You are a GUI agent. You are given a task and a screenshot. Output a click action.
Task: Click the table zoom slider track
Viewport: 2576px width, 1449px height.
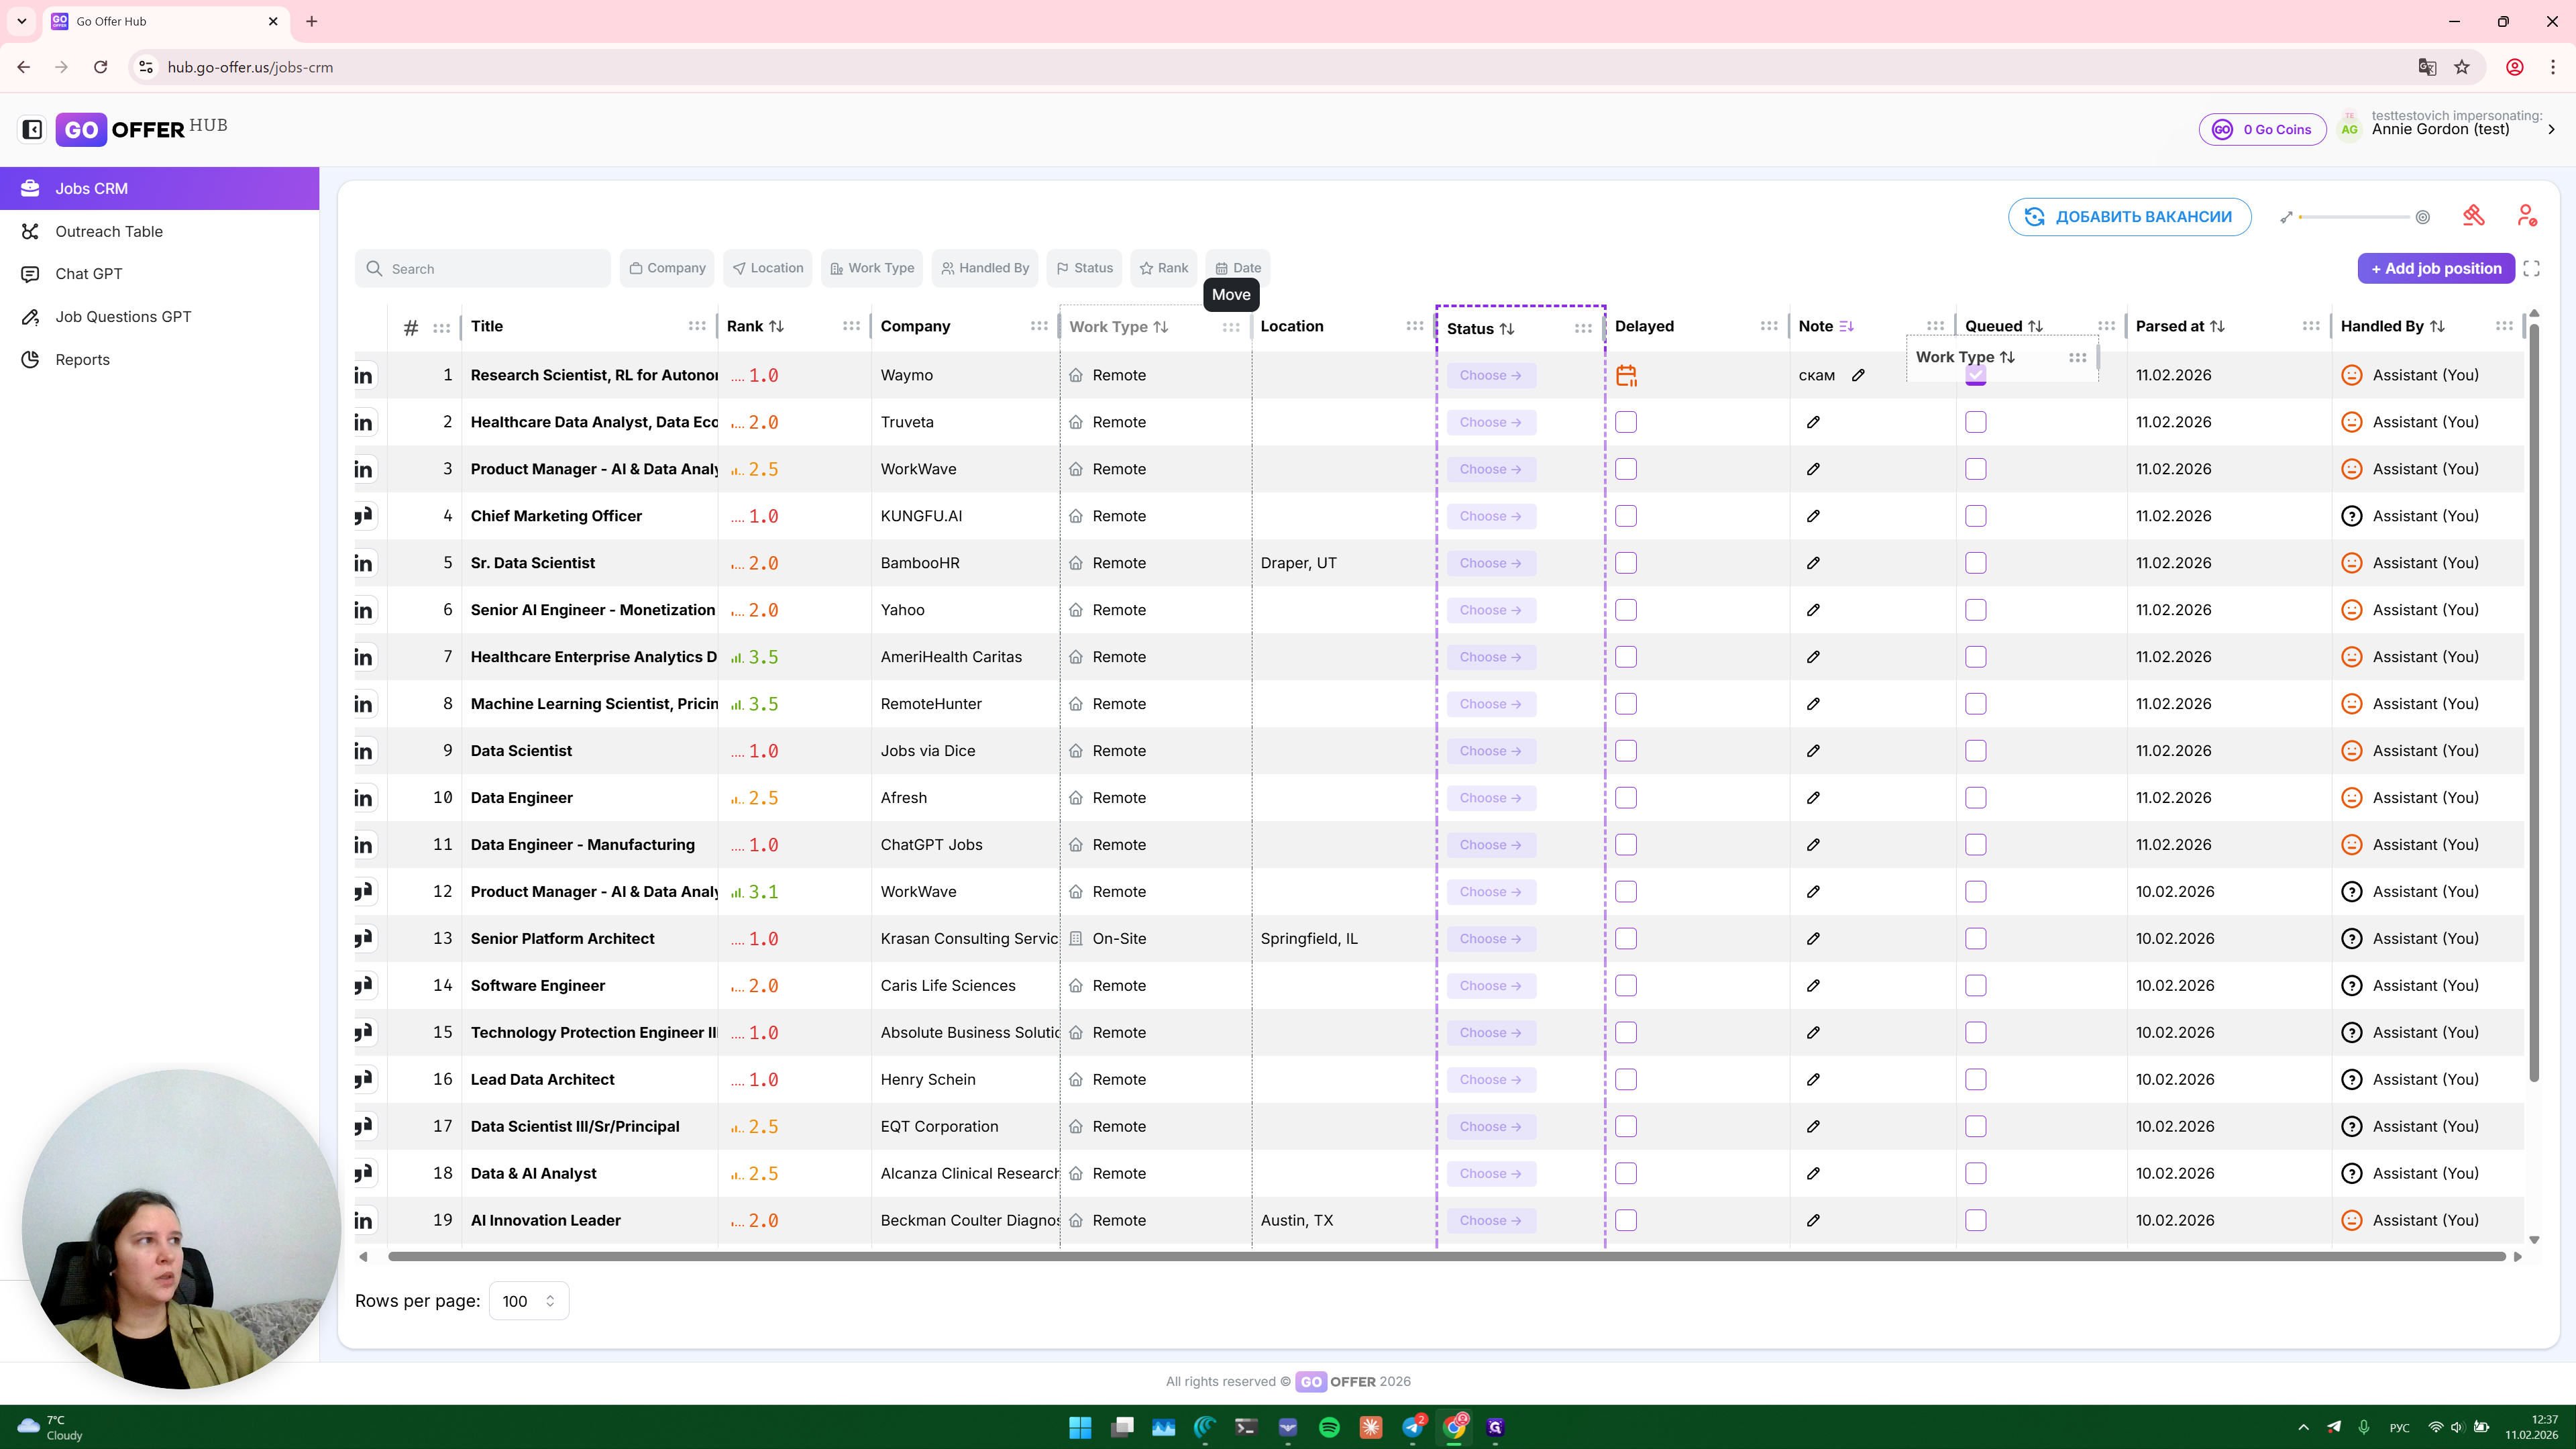pos(2354,217)
